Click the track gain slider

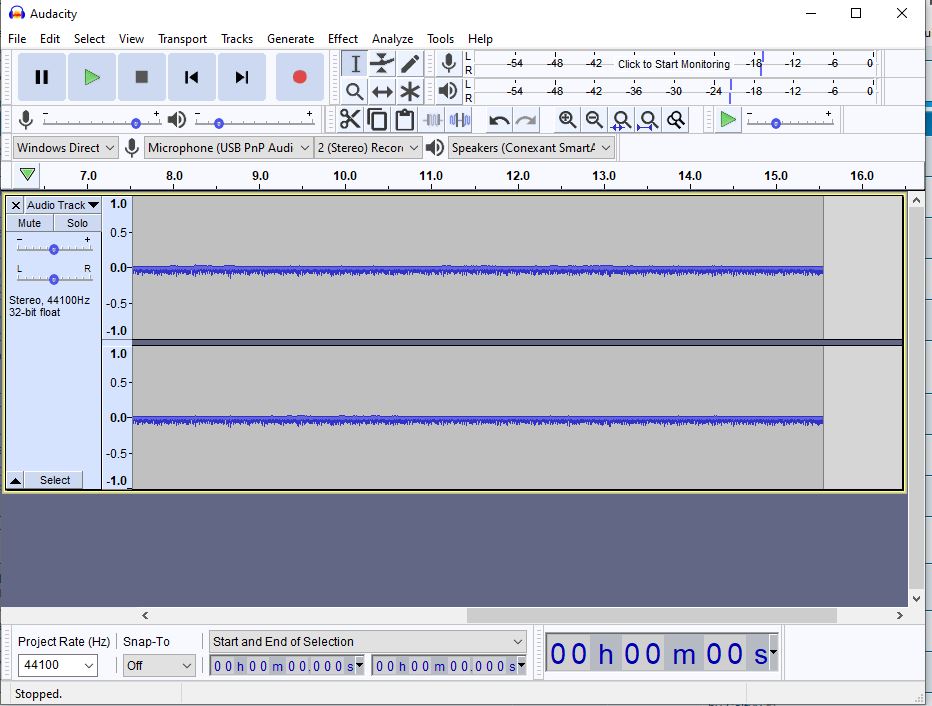coord(53,248)
